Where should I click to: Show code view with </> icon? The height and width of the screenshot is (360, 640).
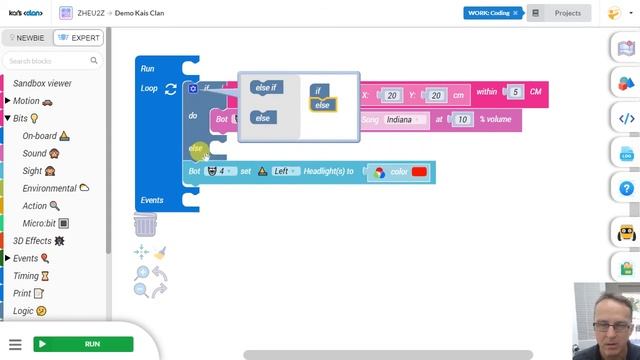(x=627, y=119)
